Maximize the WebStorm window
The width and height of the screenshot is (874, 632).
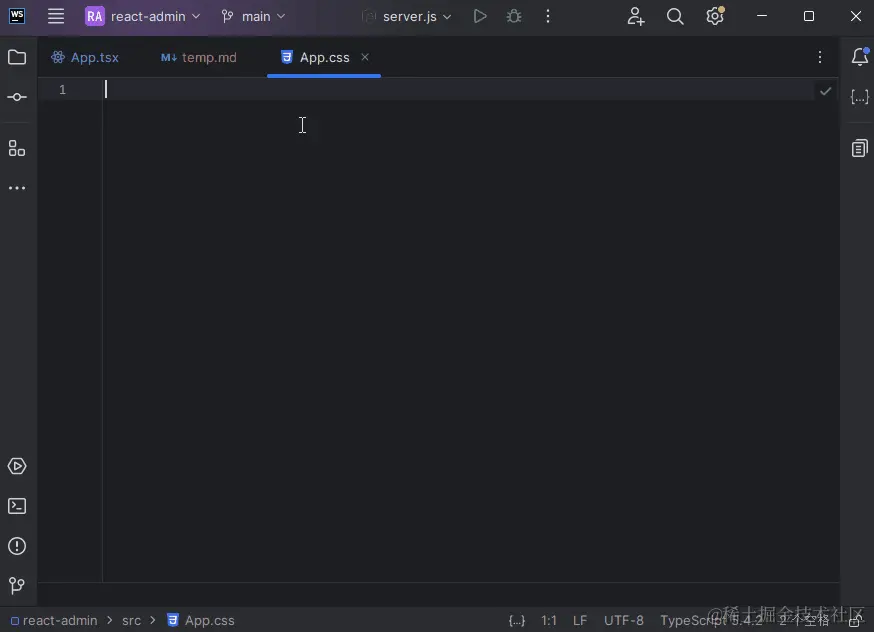809,16
